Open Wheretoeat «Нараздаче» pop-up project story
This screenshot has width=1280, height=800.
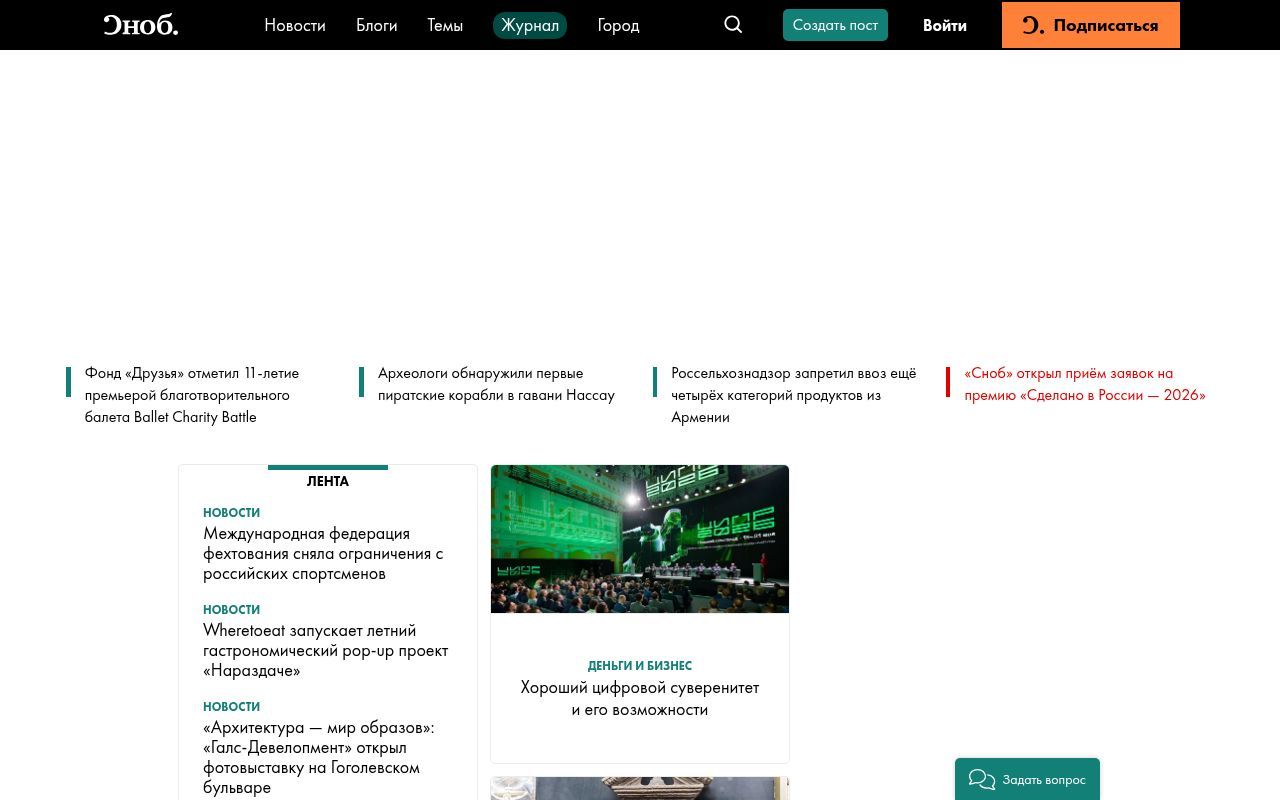(x=325, y=650)
